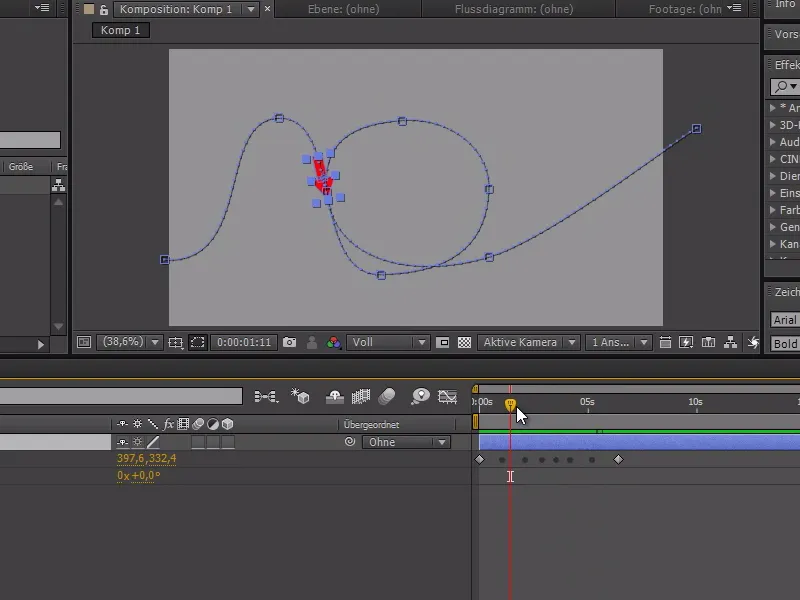800x600 pixels.
Task: Toggle hide shy layers timeline button
Action: [335, 396]
